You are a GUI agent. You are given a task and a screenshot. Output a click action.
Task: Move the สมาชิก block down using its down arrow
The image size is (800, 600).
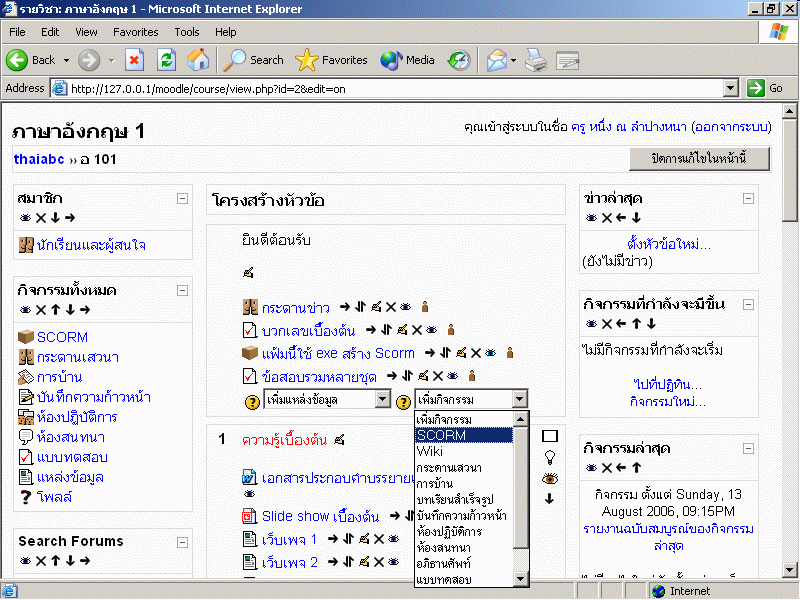[56, 218]
